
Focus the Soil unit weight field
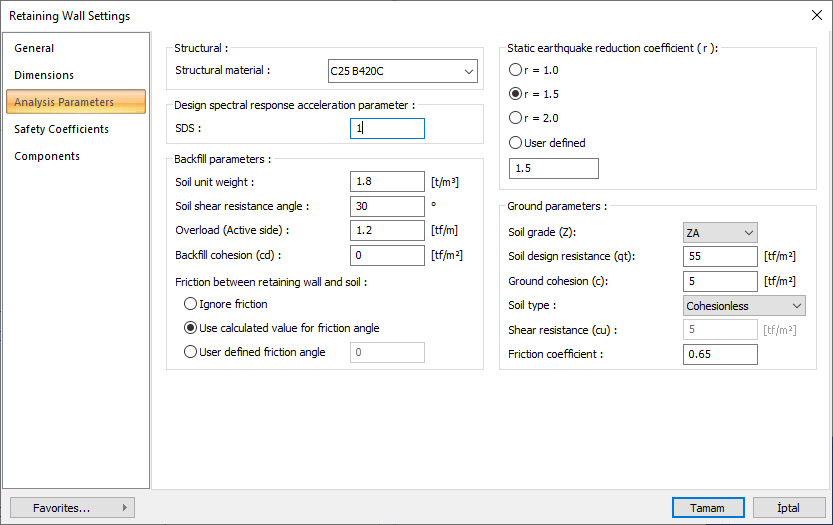387,182
